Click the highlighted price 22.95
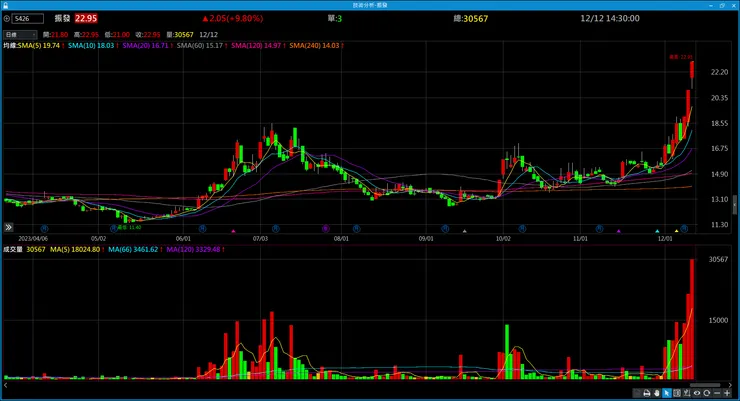Screen dimensions: 740x401 coord(86,18)
